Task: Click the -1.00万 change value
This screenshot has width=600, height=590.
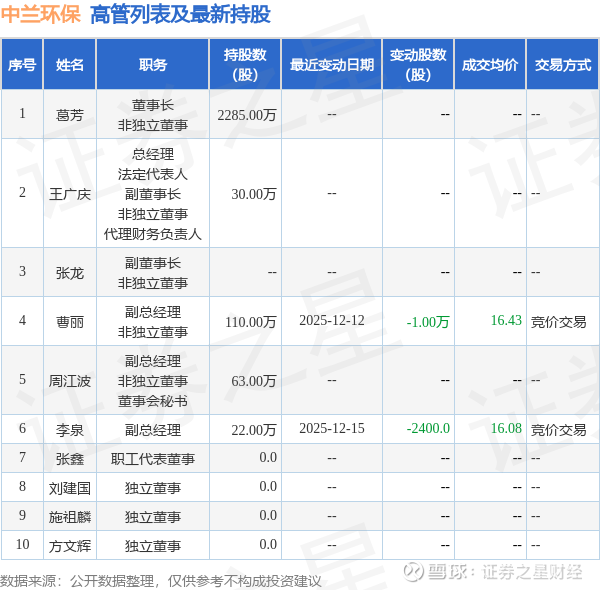Action: tap(428, 322)
